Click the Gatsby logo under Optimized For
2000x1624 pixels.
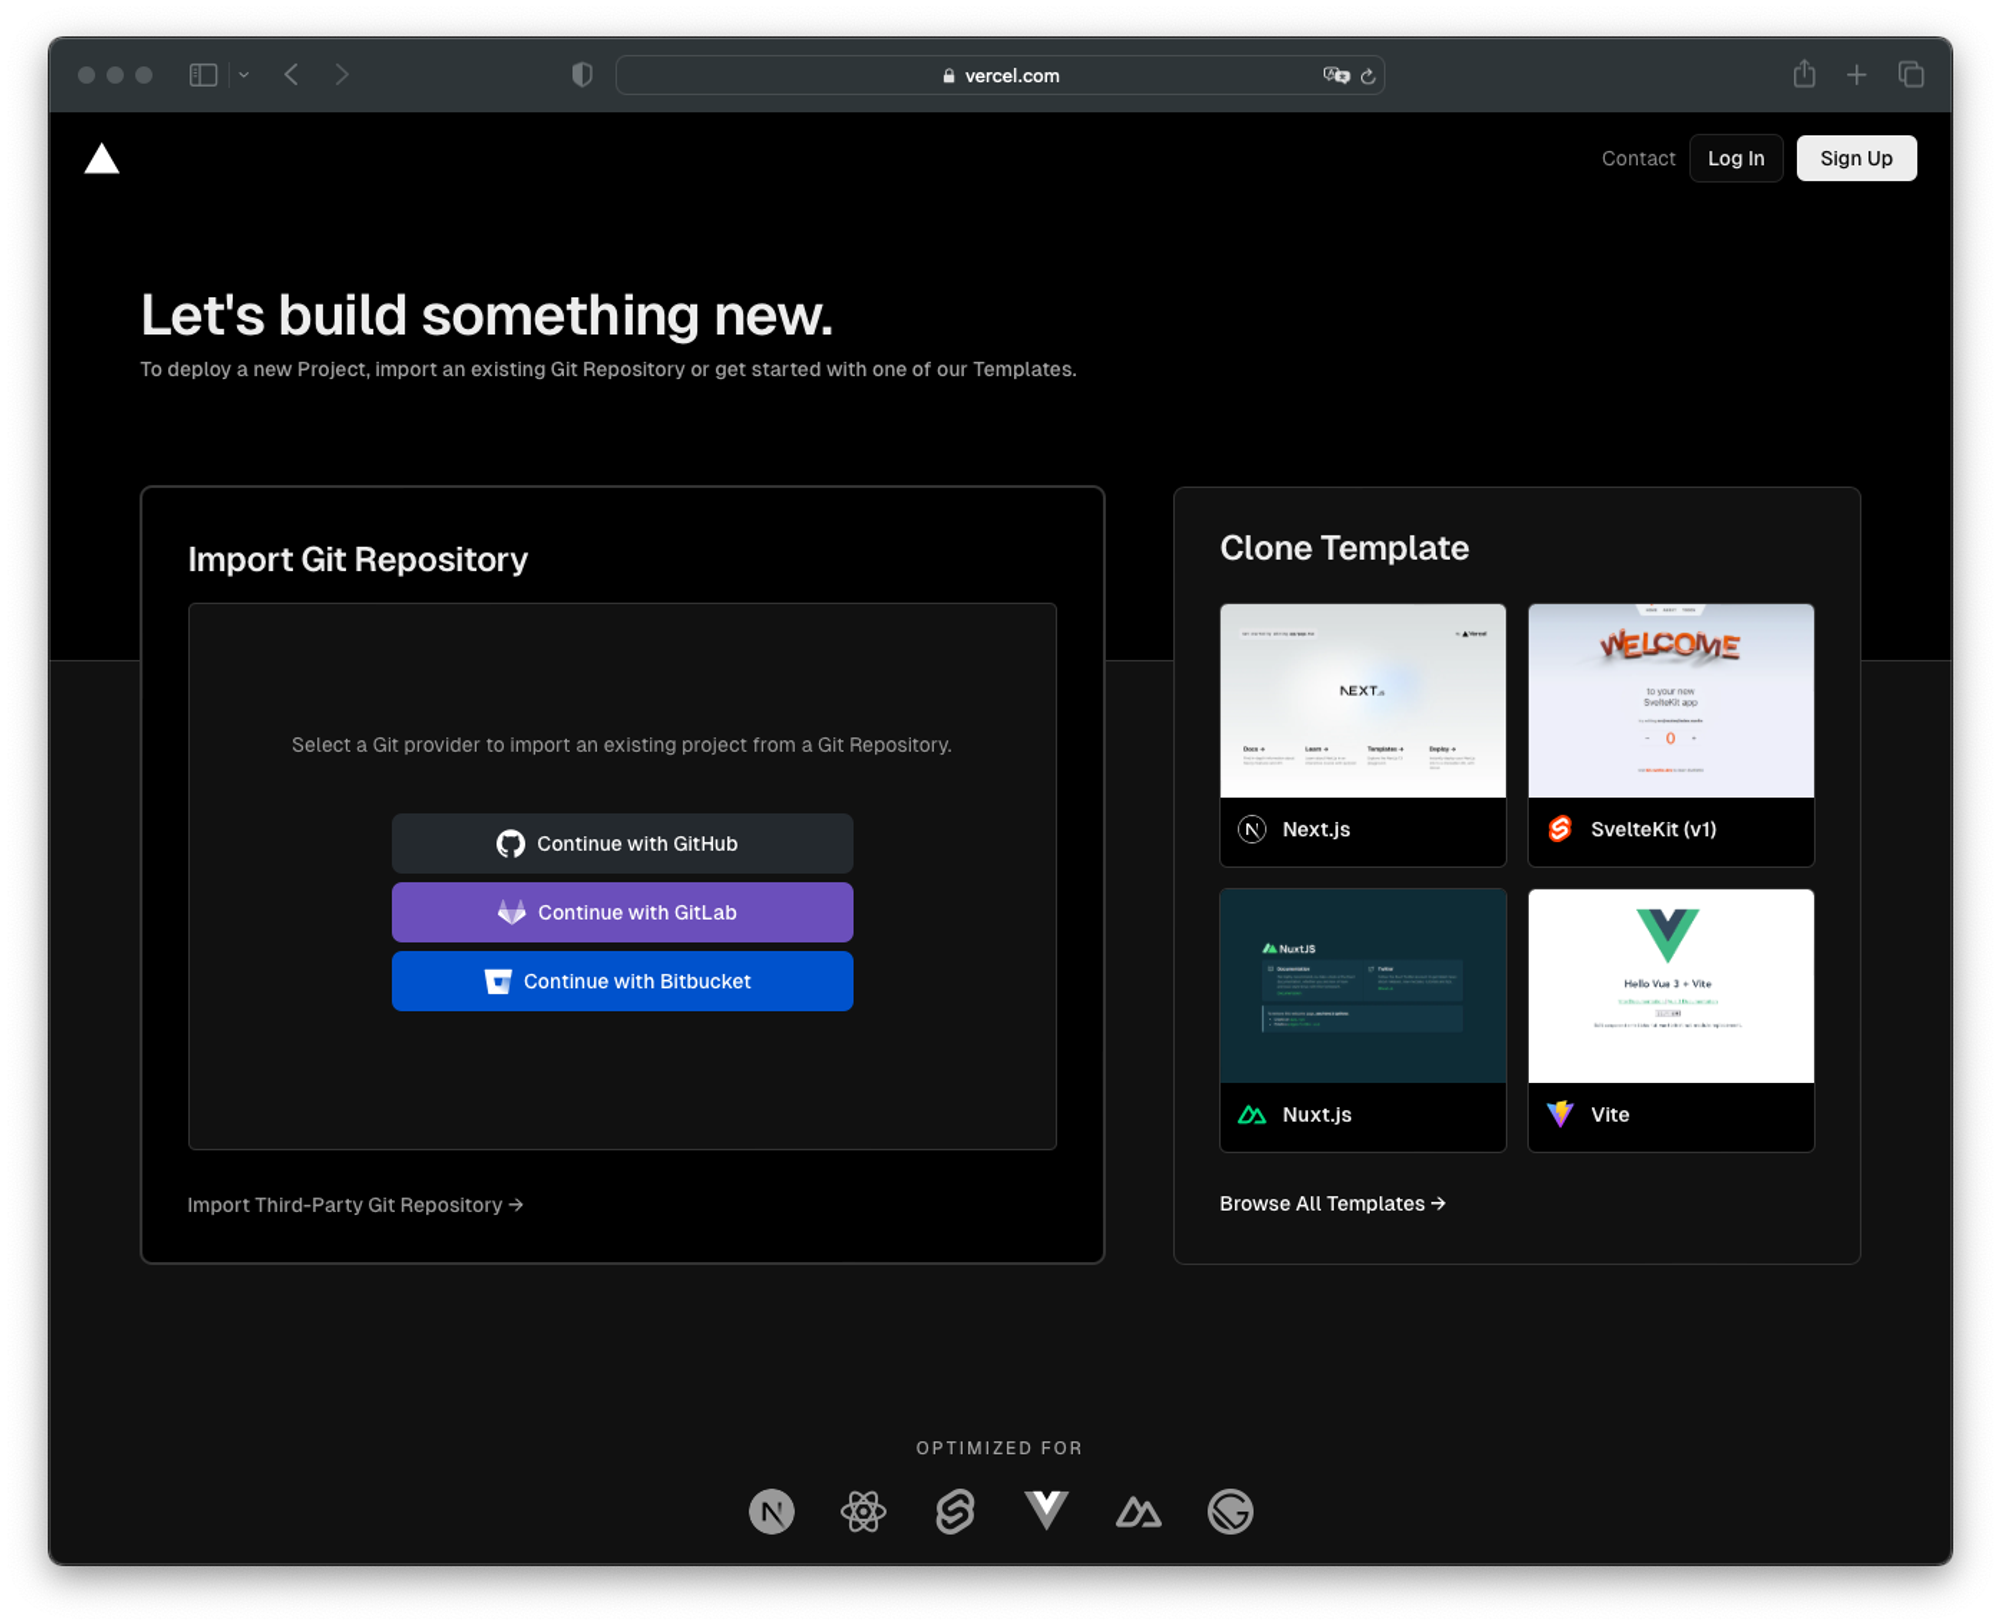pos(1230,1511)
